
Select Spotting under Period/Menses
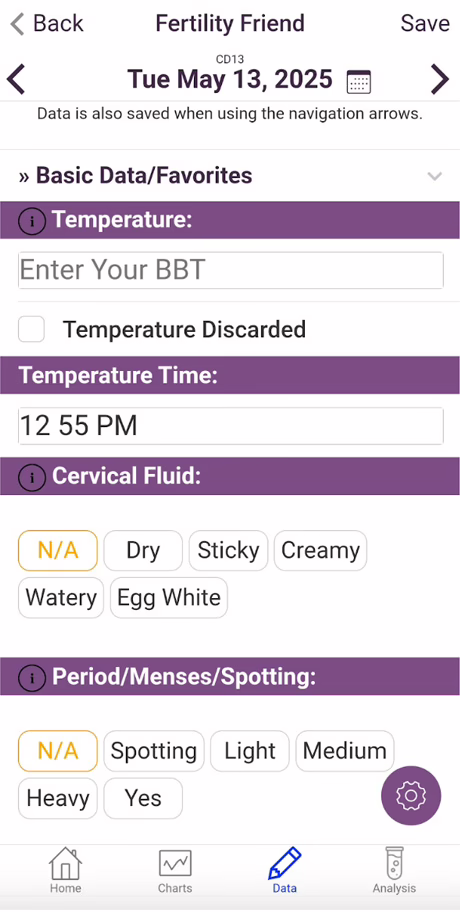coord(154,751)
